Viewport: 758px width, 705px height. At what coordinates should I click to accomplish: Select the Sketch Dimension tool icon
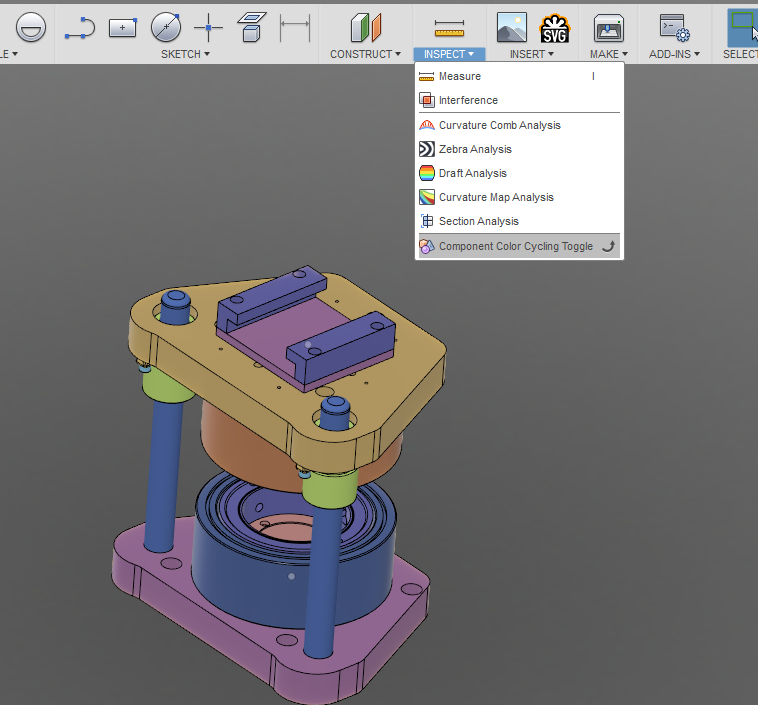(x=295, y=28)
